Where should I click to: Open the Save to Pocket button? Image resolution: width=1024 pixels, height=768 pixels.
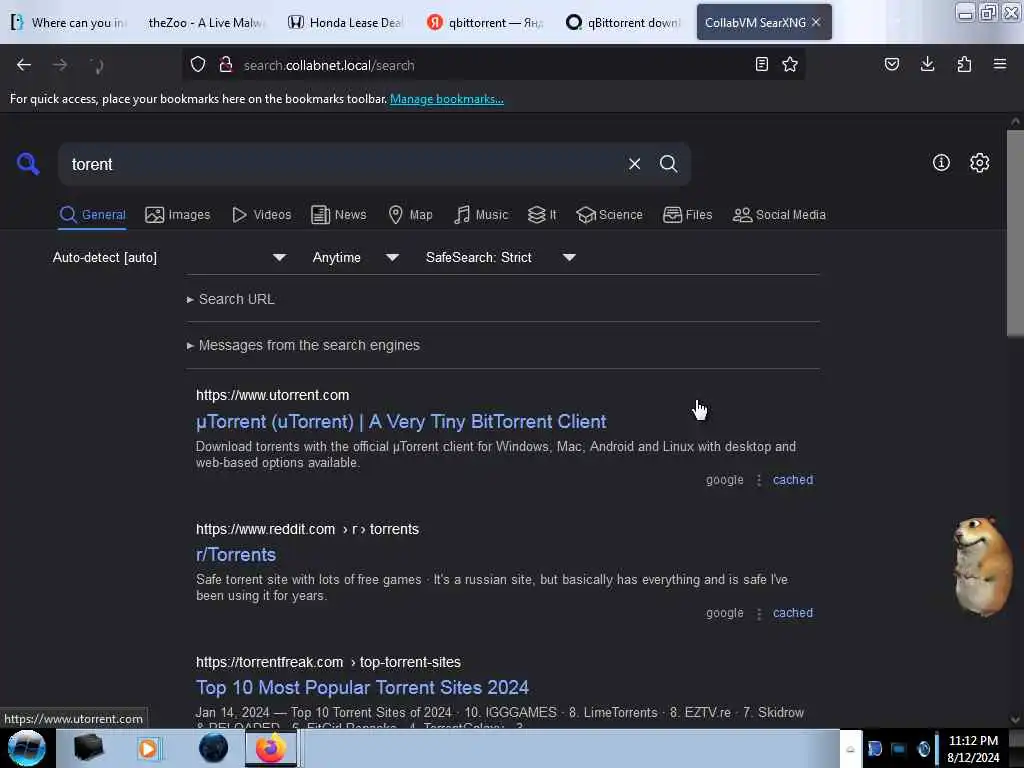[x=891, y=64]
